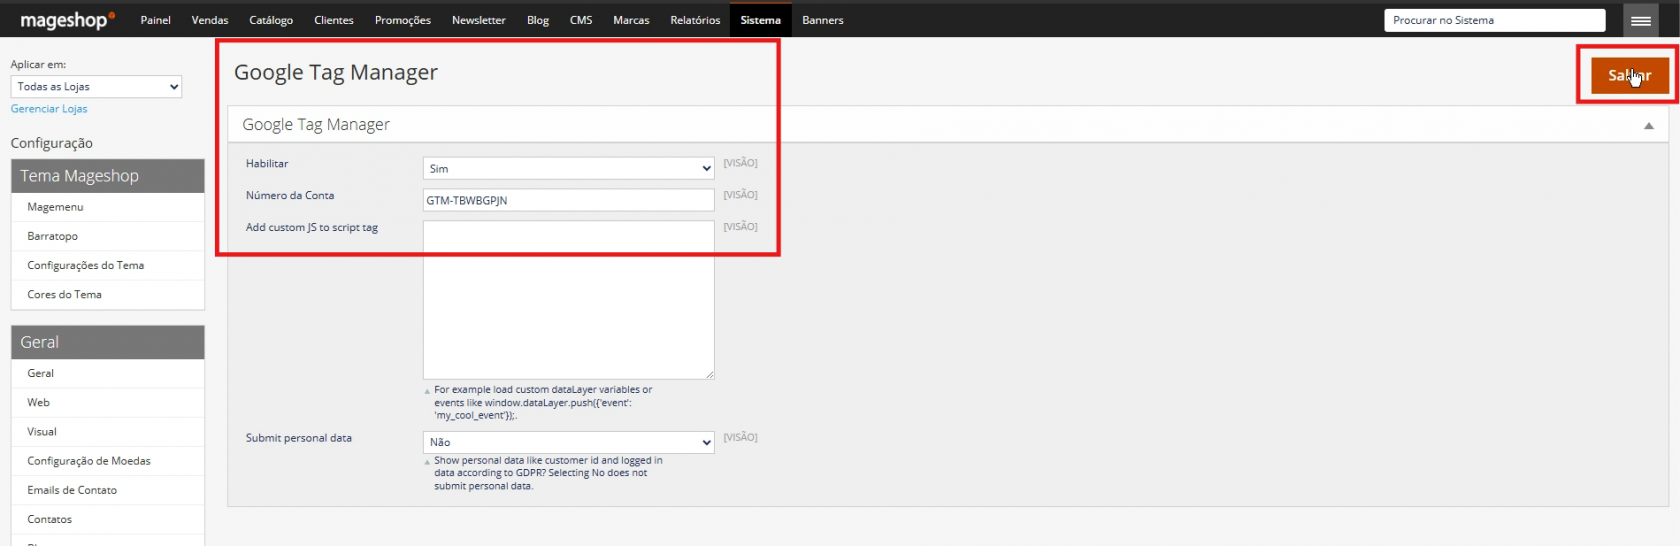Open the Banners menu
Viewport: 1680px width, 546px height.
(x=823, y=20)
